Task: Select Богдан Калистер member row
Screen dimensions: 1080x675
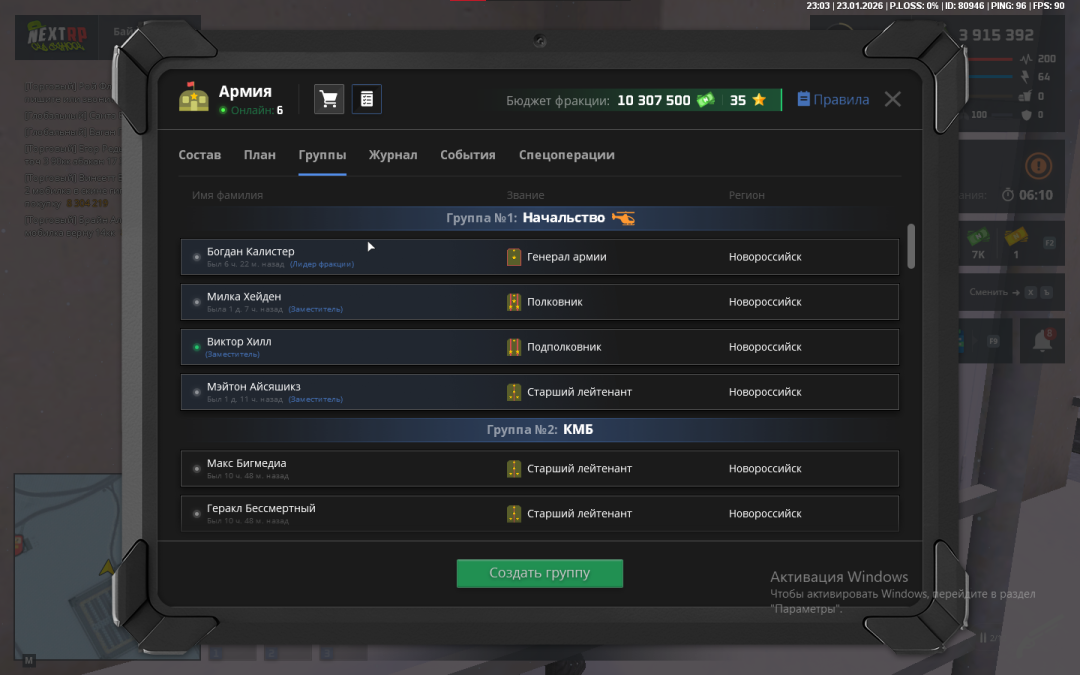Action: [x=539, y=257]
